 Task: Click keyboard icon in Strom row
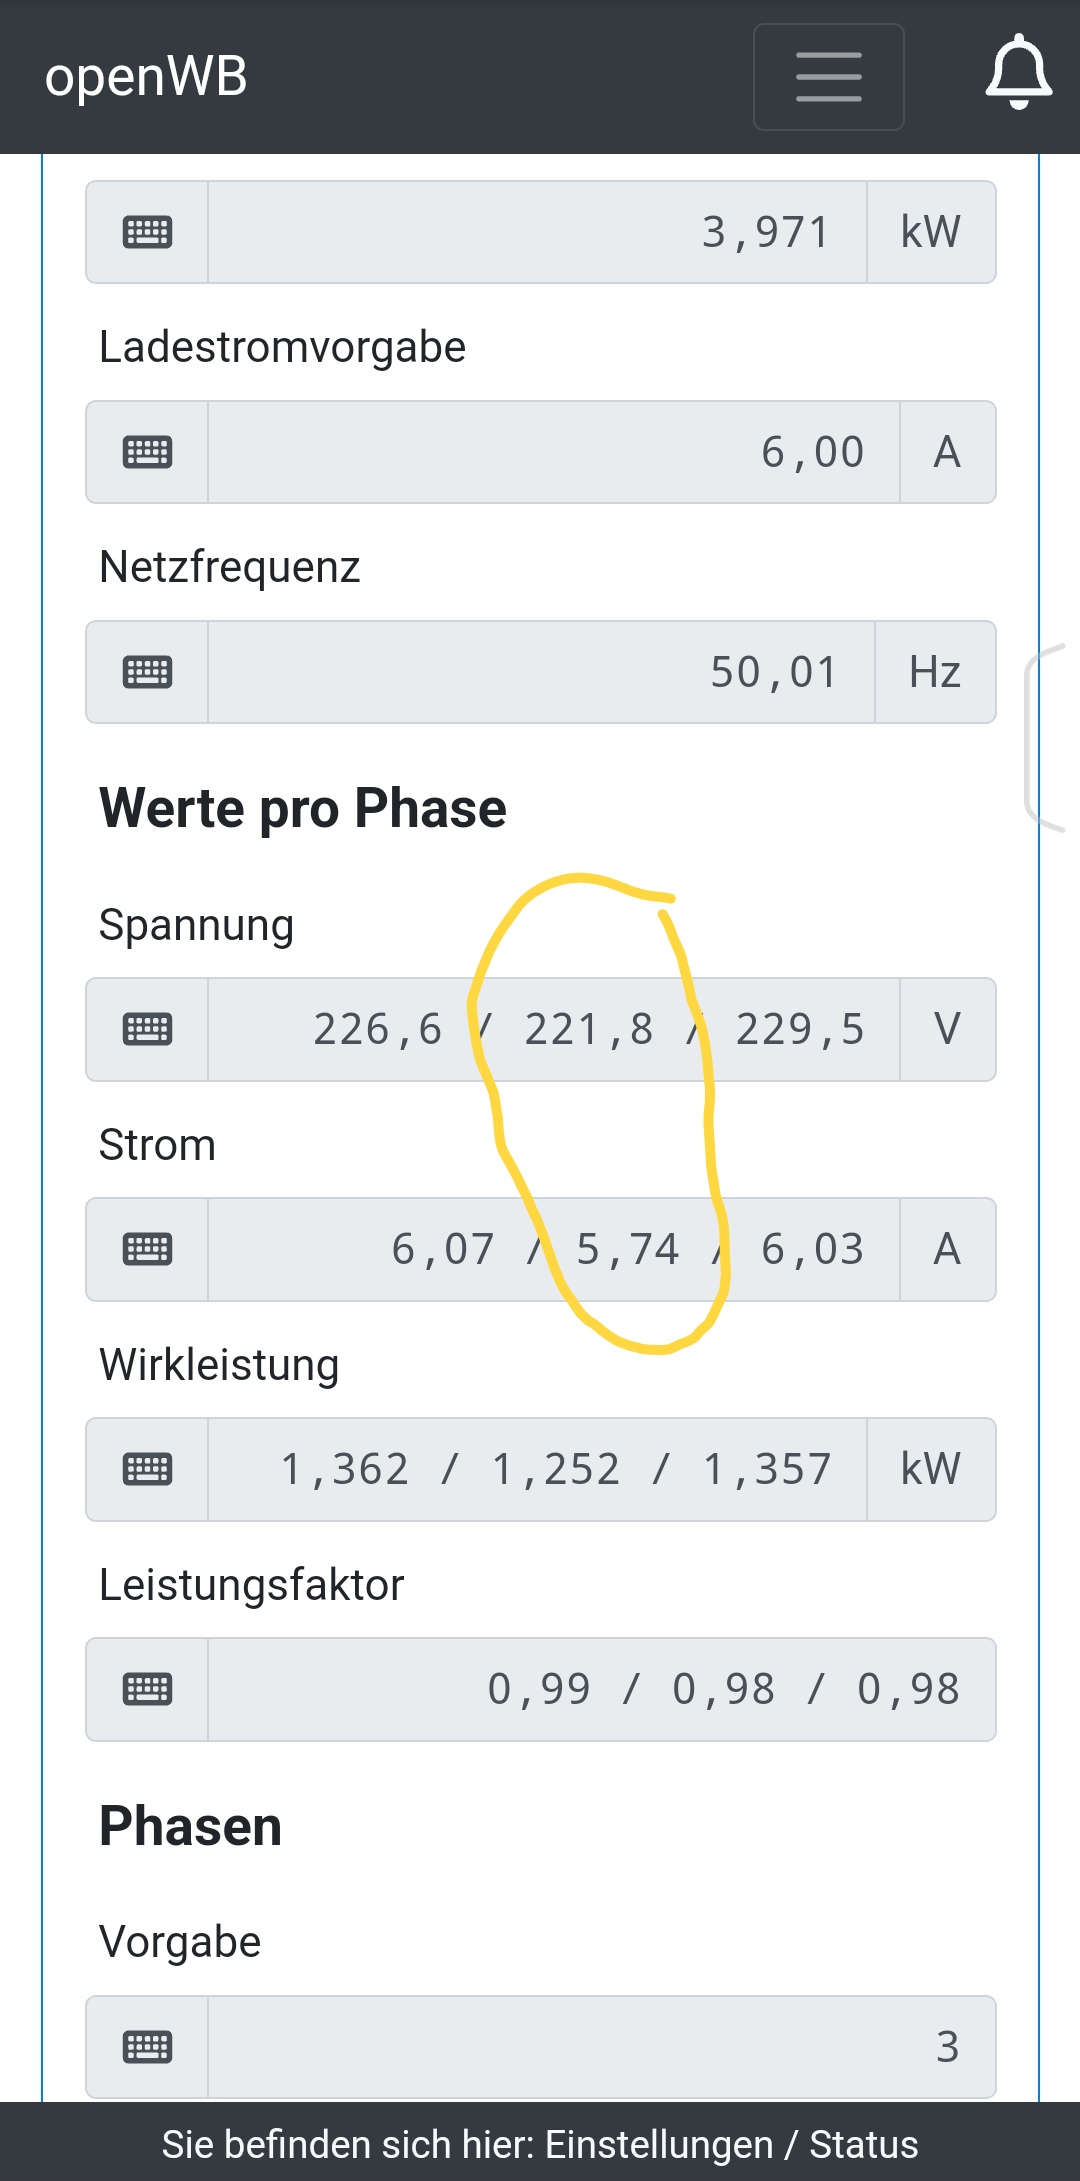[x=147, y=1249]
